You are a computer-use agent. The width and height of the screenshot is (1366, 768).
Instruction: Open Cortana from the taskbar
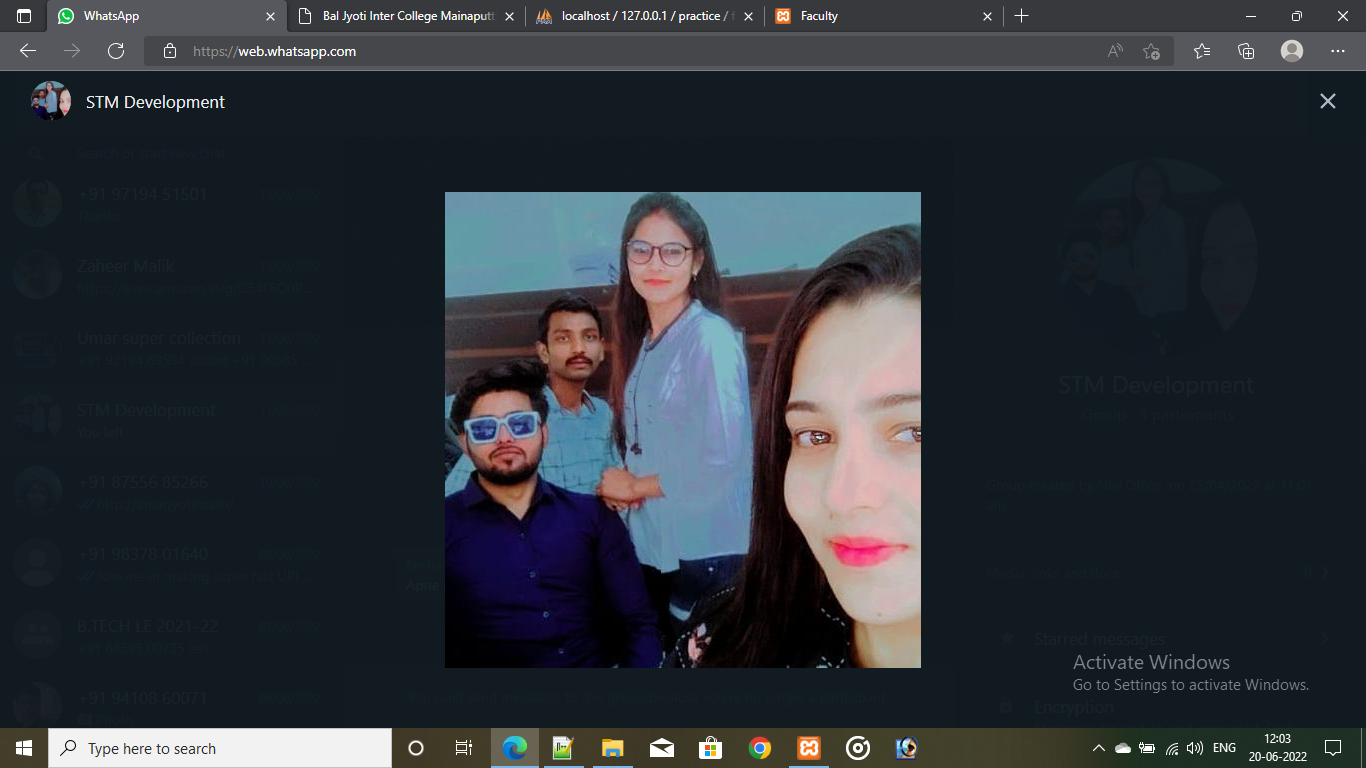416,748
